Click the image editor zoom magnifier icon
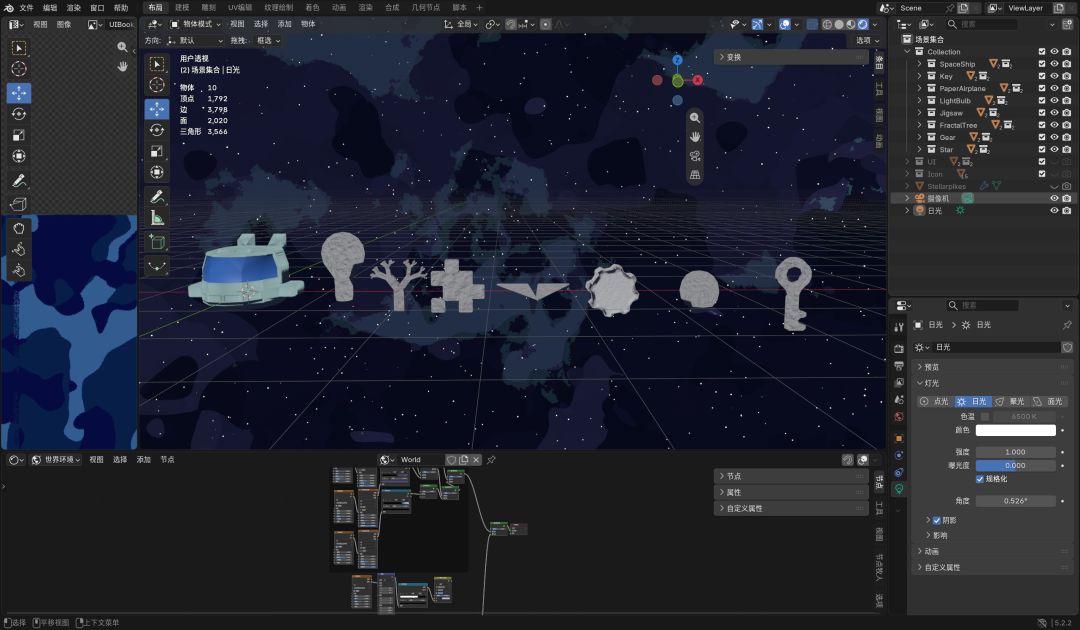The image size is (1080, 630). pos(122,47)
